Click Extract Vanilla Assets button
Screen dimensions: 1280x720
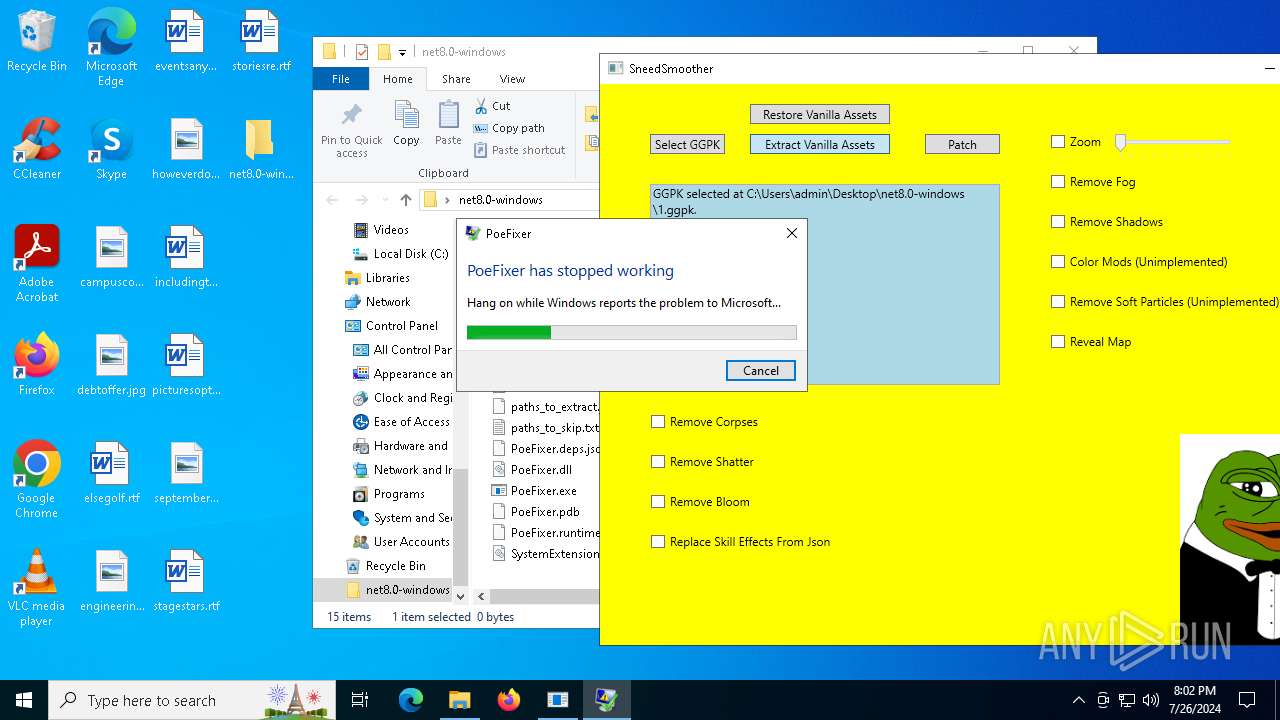click(x=820, y=144)
